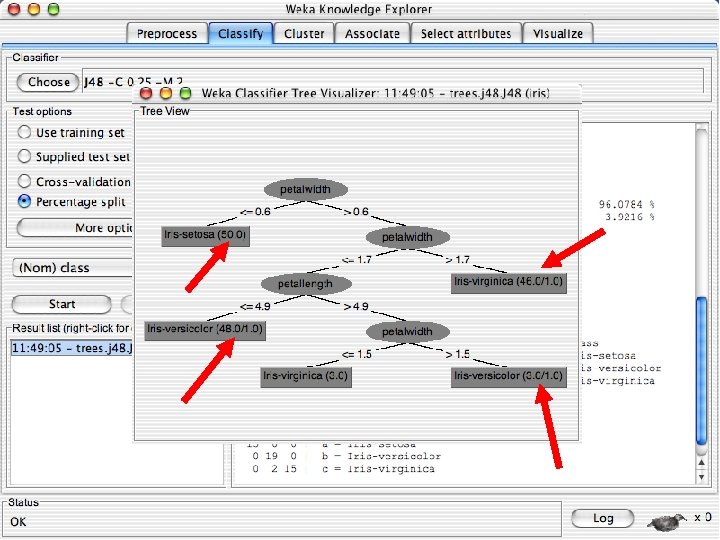Click the > 1.7 branch label
720x540 pixels.
pos(458,260)
